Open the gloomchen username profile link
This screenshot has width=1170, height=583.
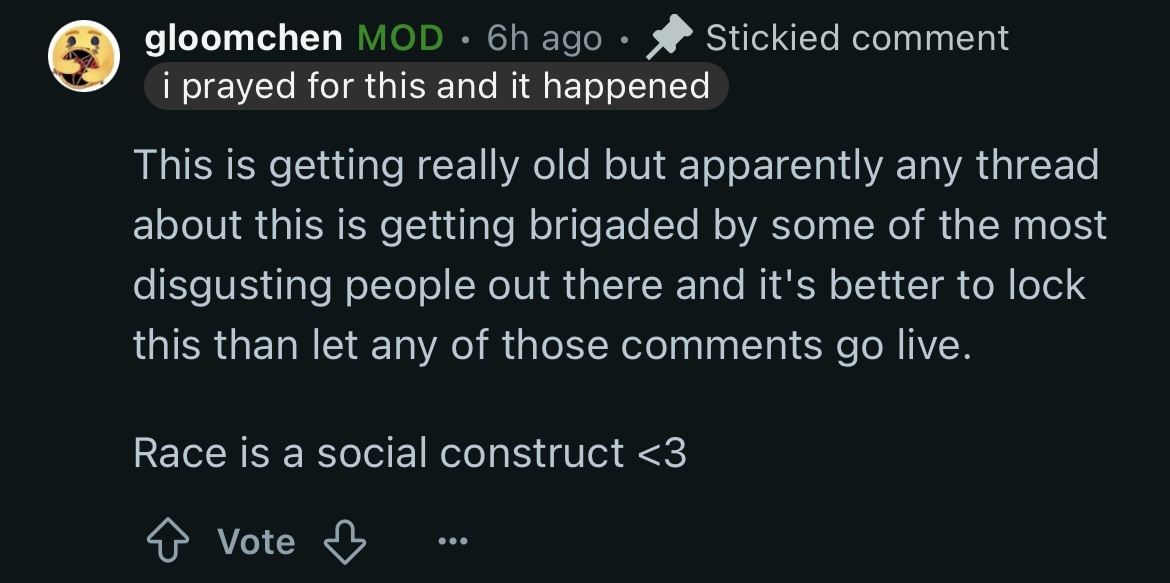(243, 39)
